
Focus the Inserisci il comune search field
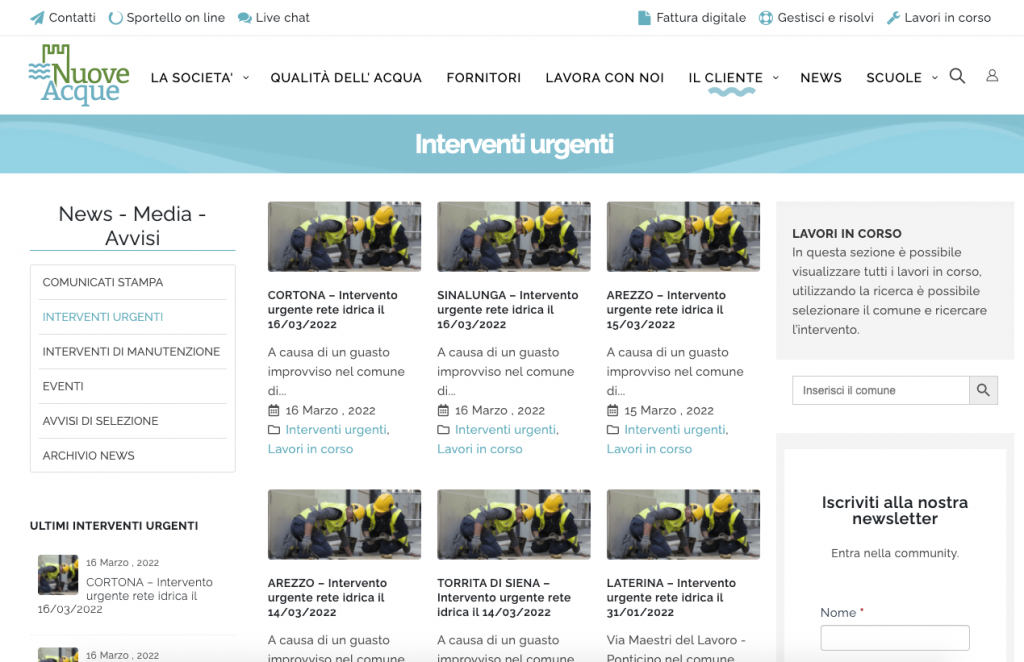tap(880, 390)
